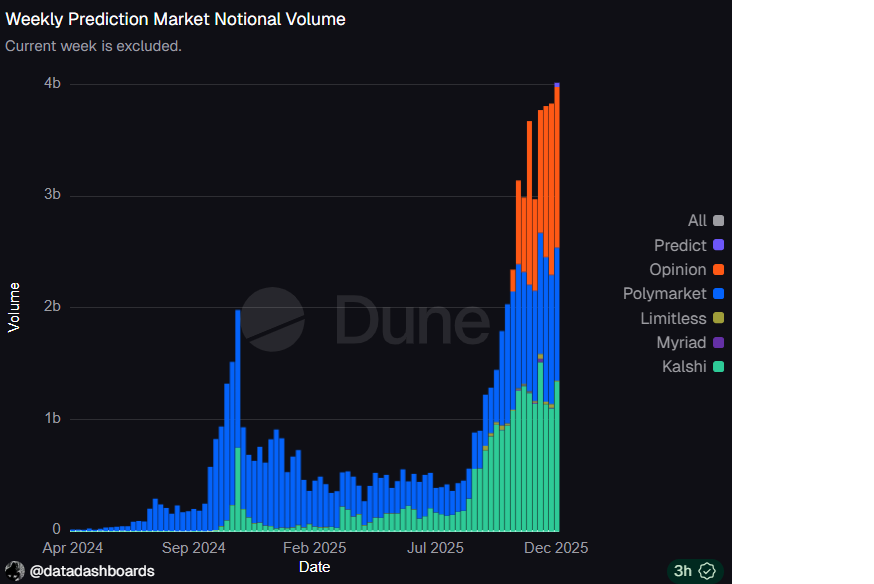The height and width of the screenshot is (584, 874).
Task: Click the Jul 2025 x-axis label
Action: point(435,548)
